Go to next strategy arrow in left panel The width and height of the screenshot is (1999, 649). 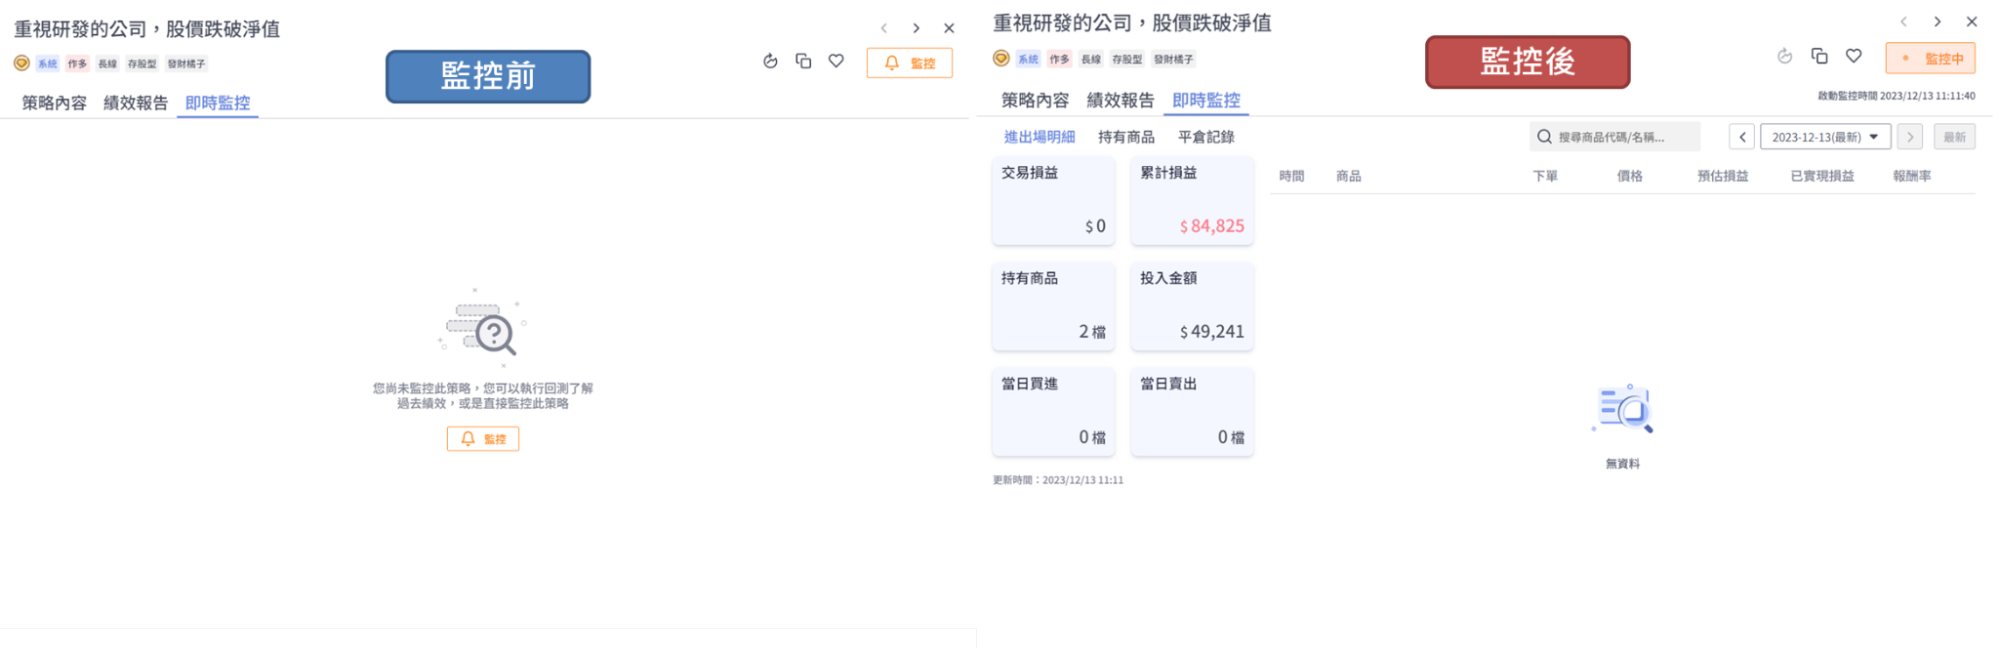pyautogui.click(x=916, y=29)
